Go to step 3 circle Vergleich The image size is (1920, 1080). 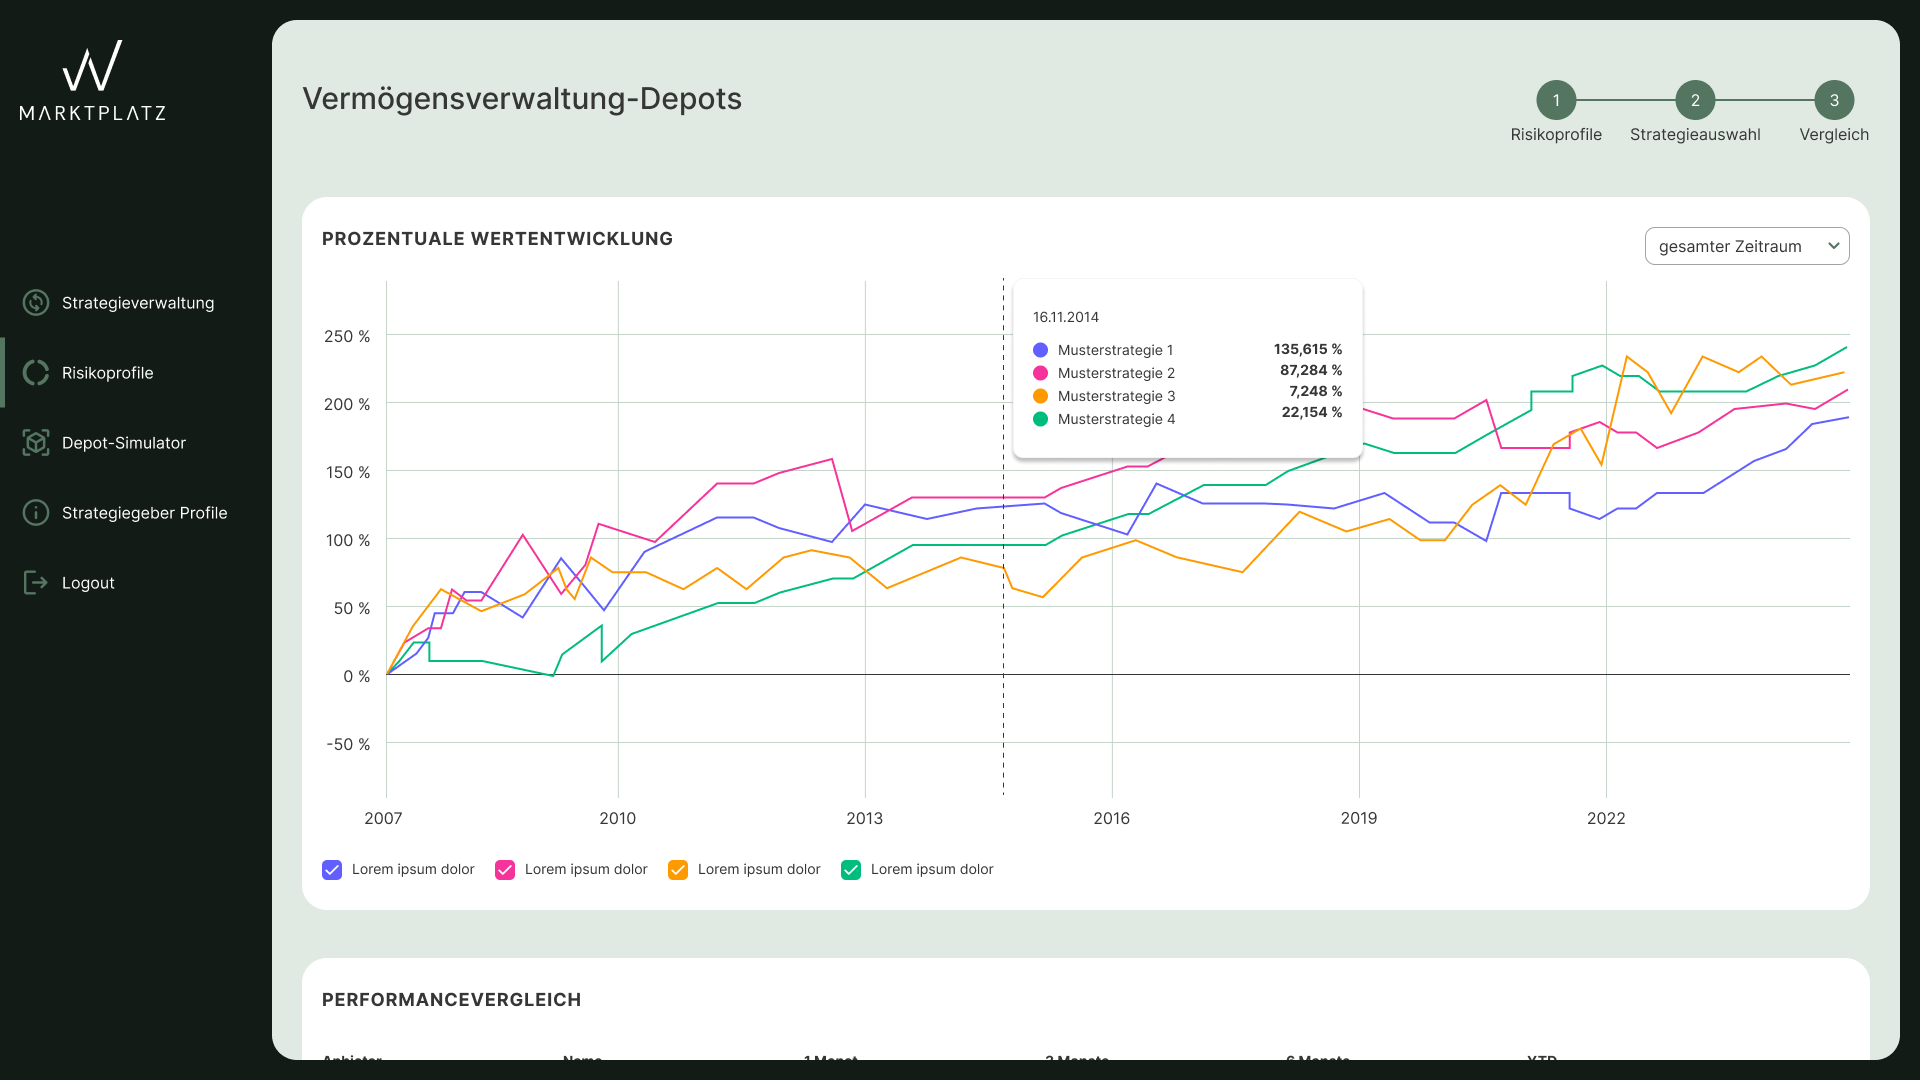click(1834, 100)
